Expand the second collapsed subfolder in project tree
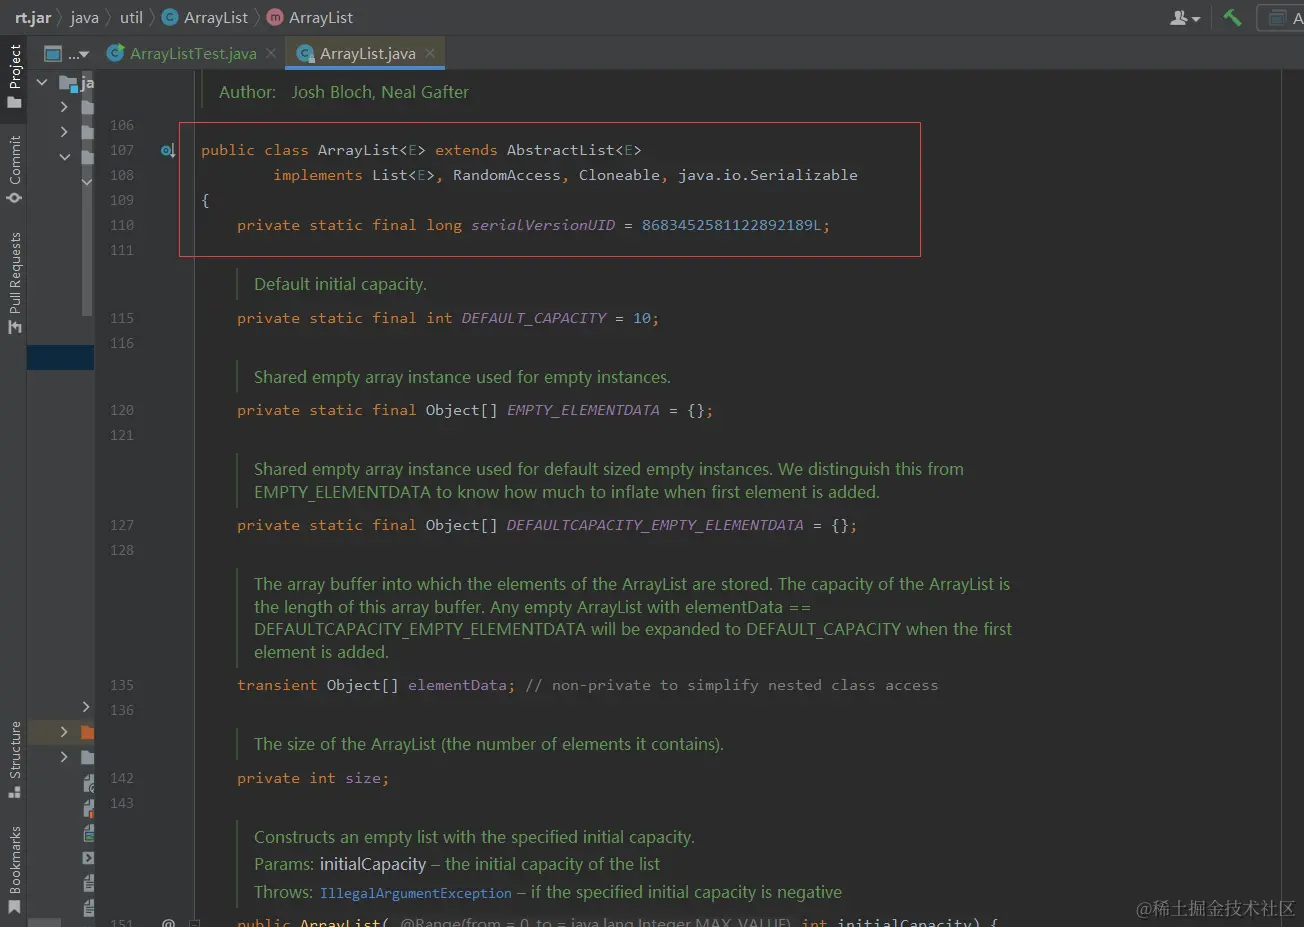1304x927 pixels. point(64,132)
